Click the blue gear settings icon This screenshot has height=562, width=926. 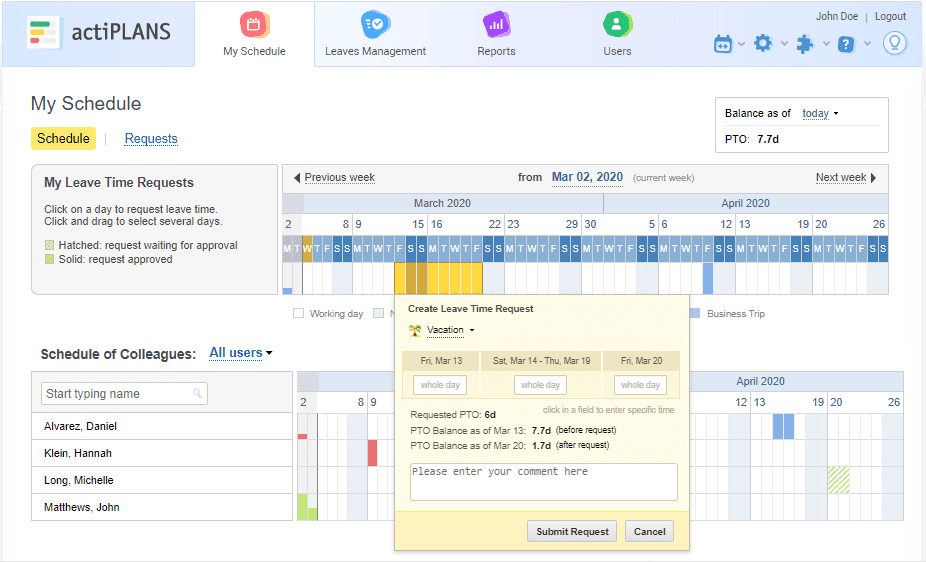click(763, 43)
